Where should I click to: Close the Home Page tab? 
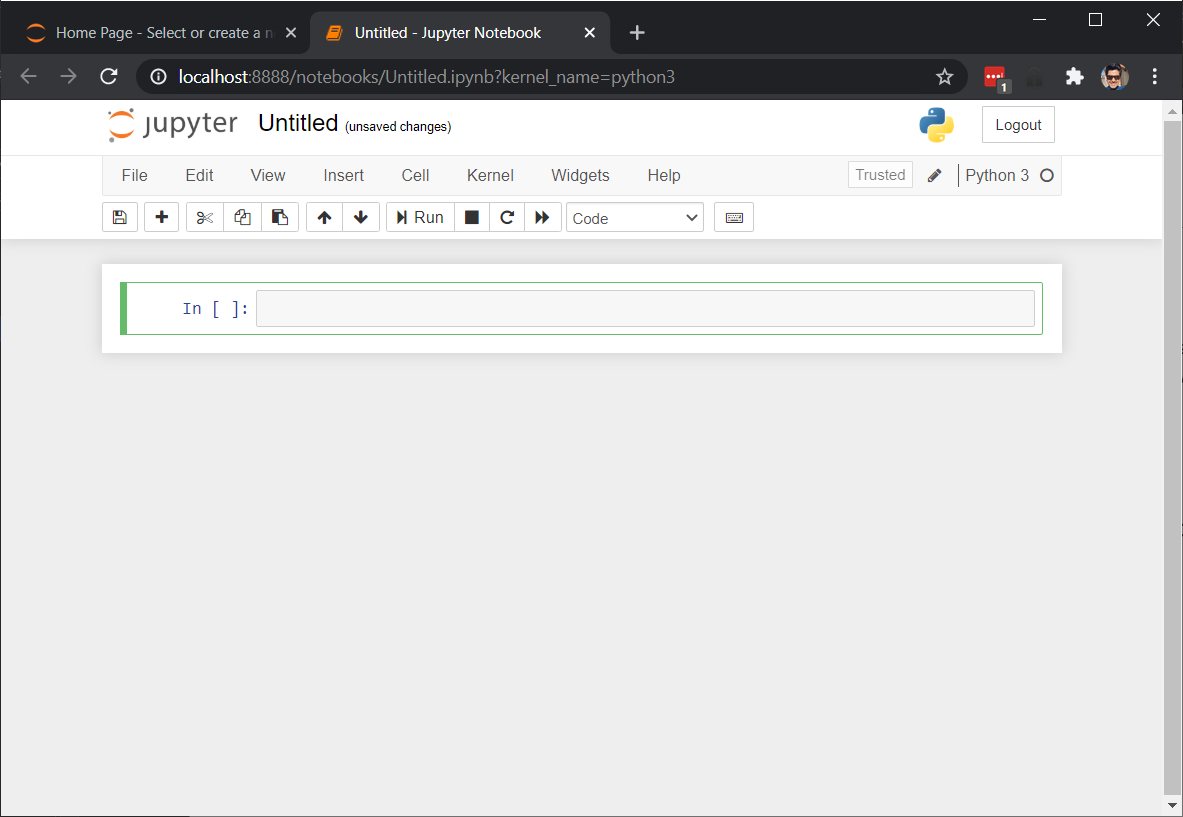291,32
